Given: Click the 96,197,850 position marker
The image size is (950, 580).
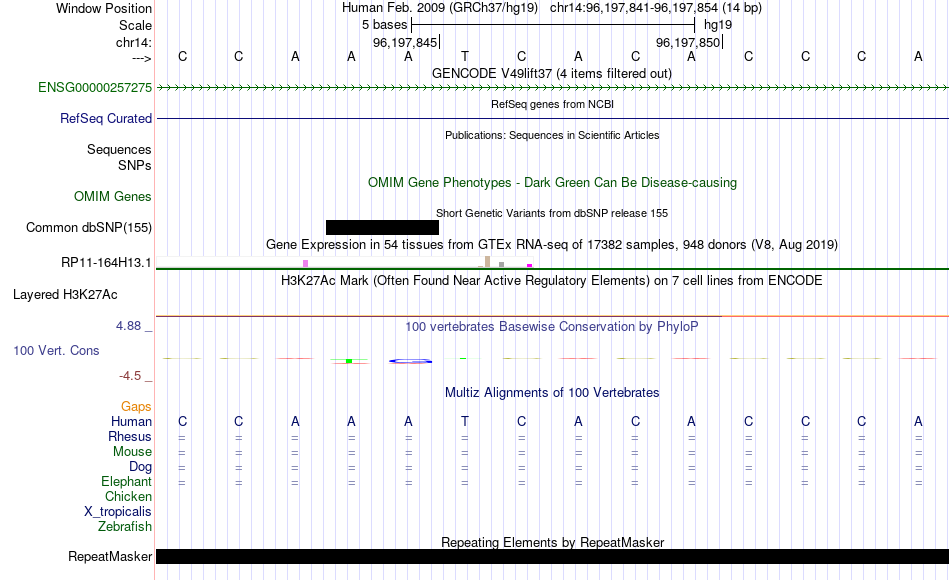Looking at the screenshot, I should 688,42.
